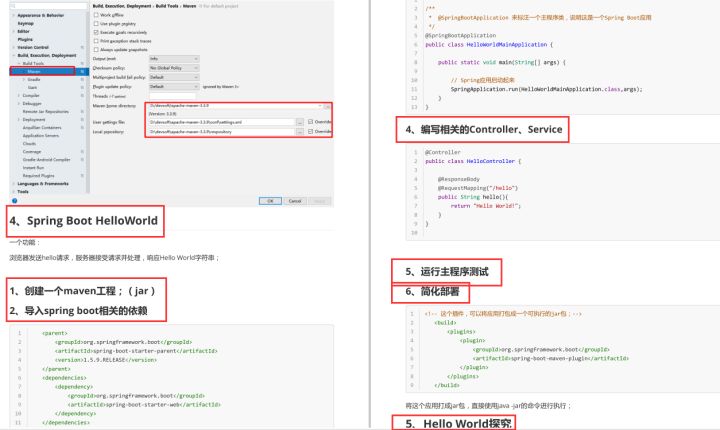Expand the Gradle tree node
The height and width of the screenshot is (430, 720).
(24, 79)
